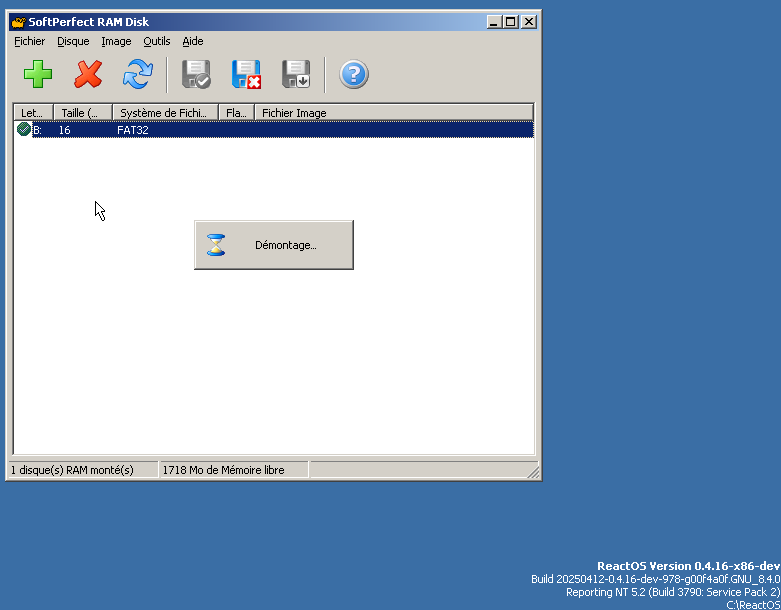
Task: Sort by the Taille column header
Action: pos(83,113)
